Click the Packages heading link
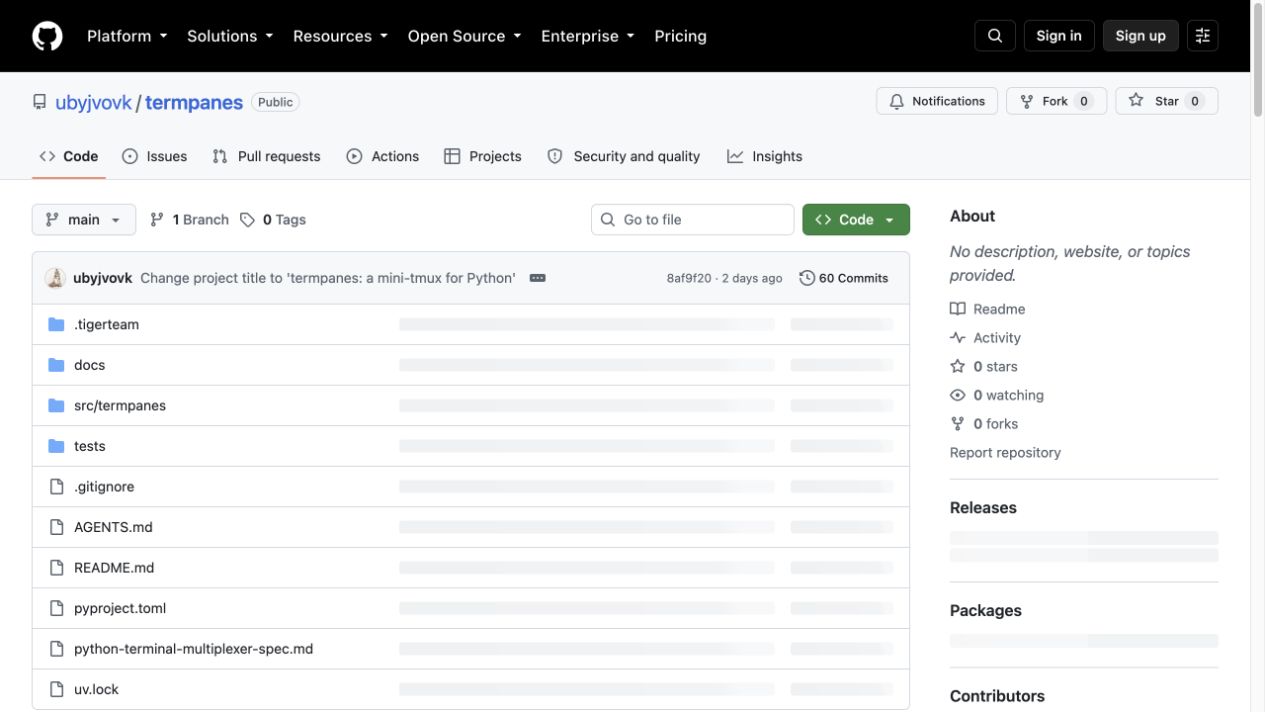The image size is (1265, 712). 986,611
